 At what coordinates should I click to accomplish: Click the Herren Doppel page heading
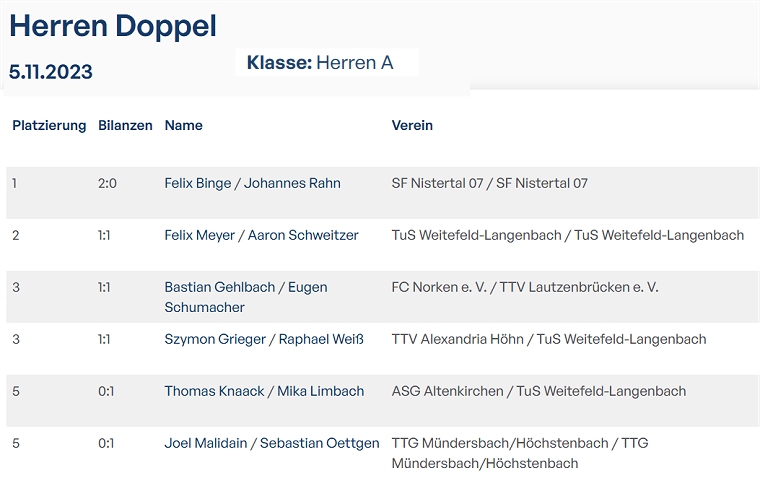pos(113,27)
